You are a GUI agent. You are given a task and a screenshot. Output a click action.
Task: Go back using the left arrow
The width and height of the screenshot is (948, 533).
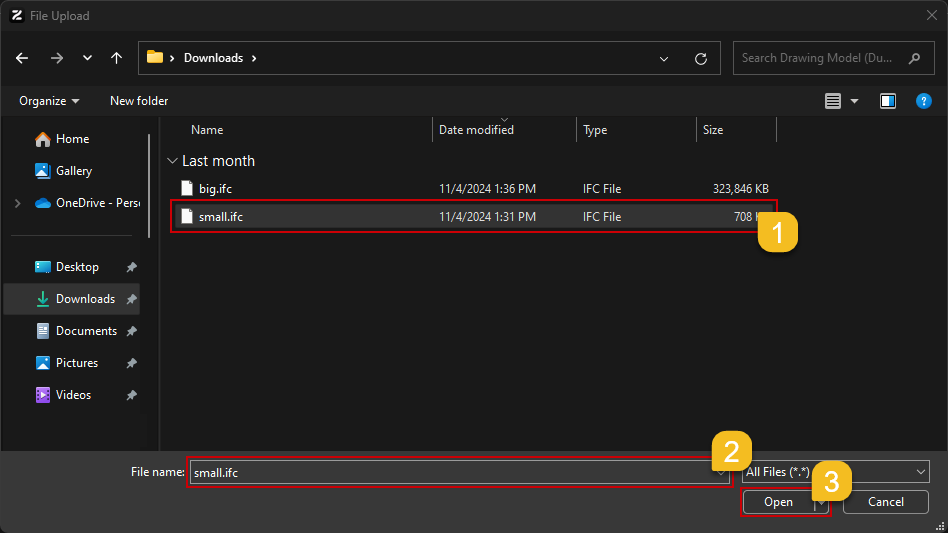(x=22, y=58)
